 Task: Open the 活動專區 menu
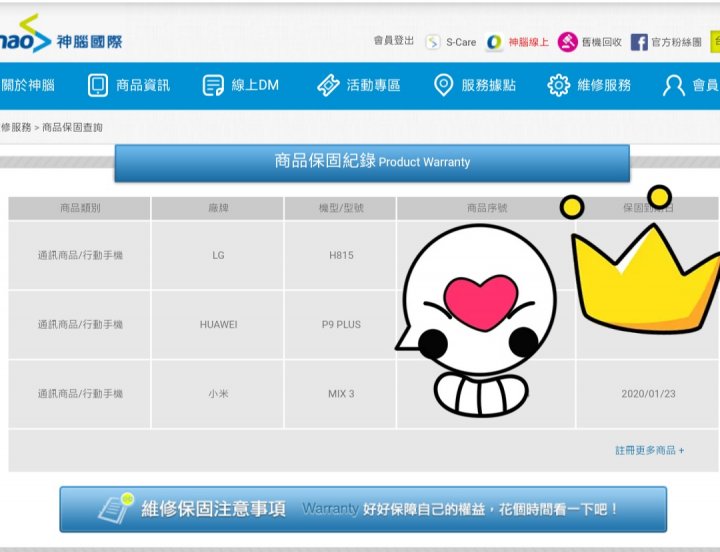click(373, 85)
